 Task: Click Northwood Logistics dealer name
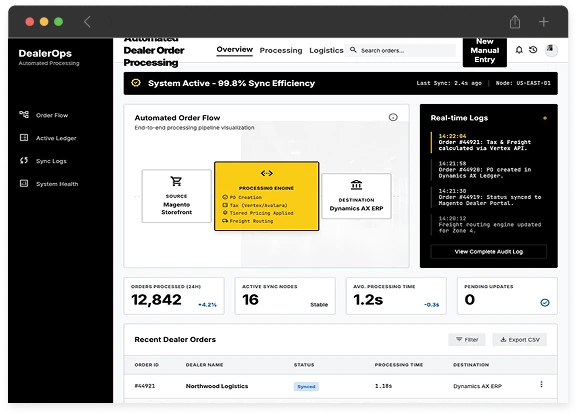tap(217, 386)
